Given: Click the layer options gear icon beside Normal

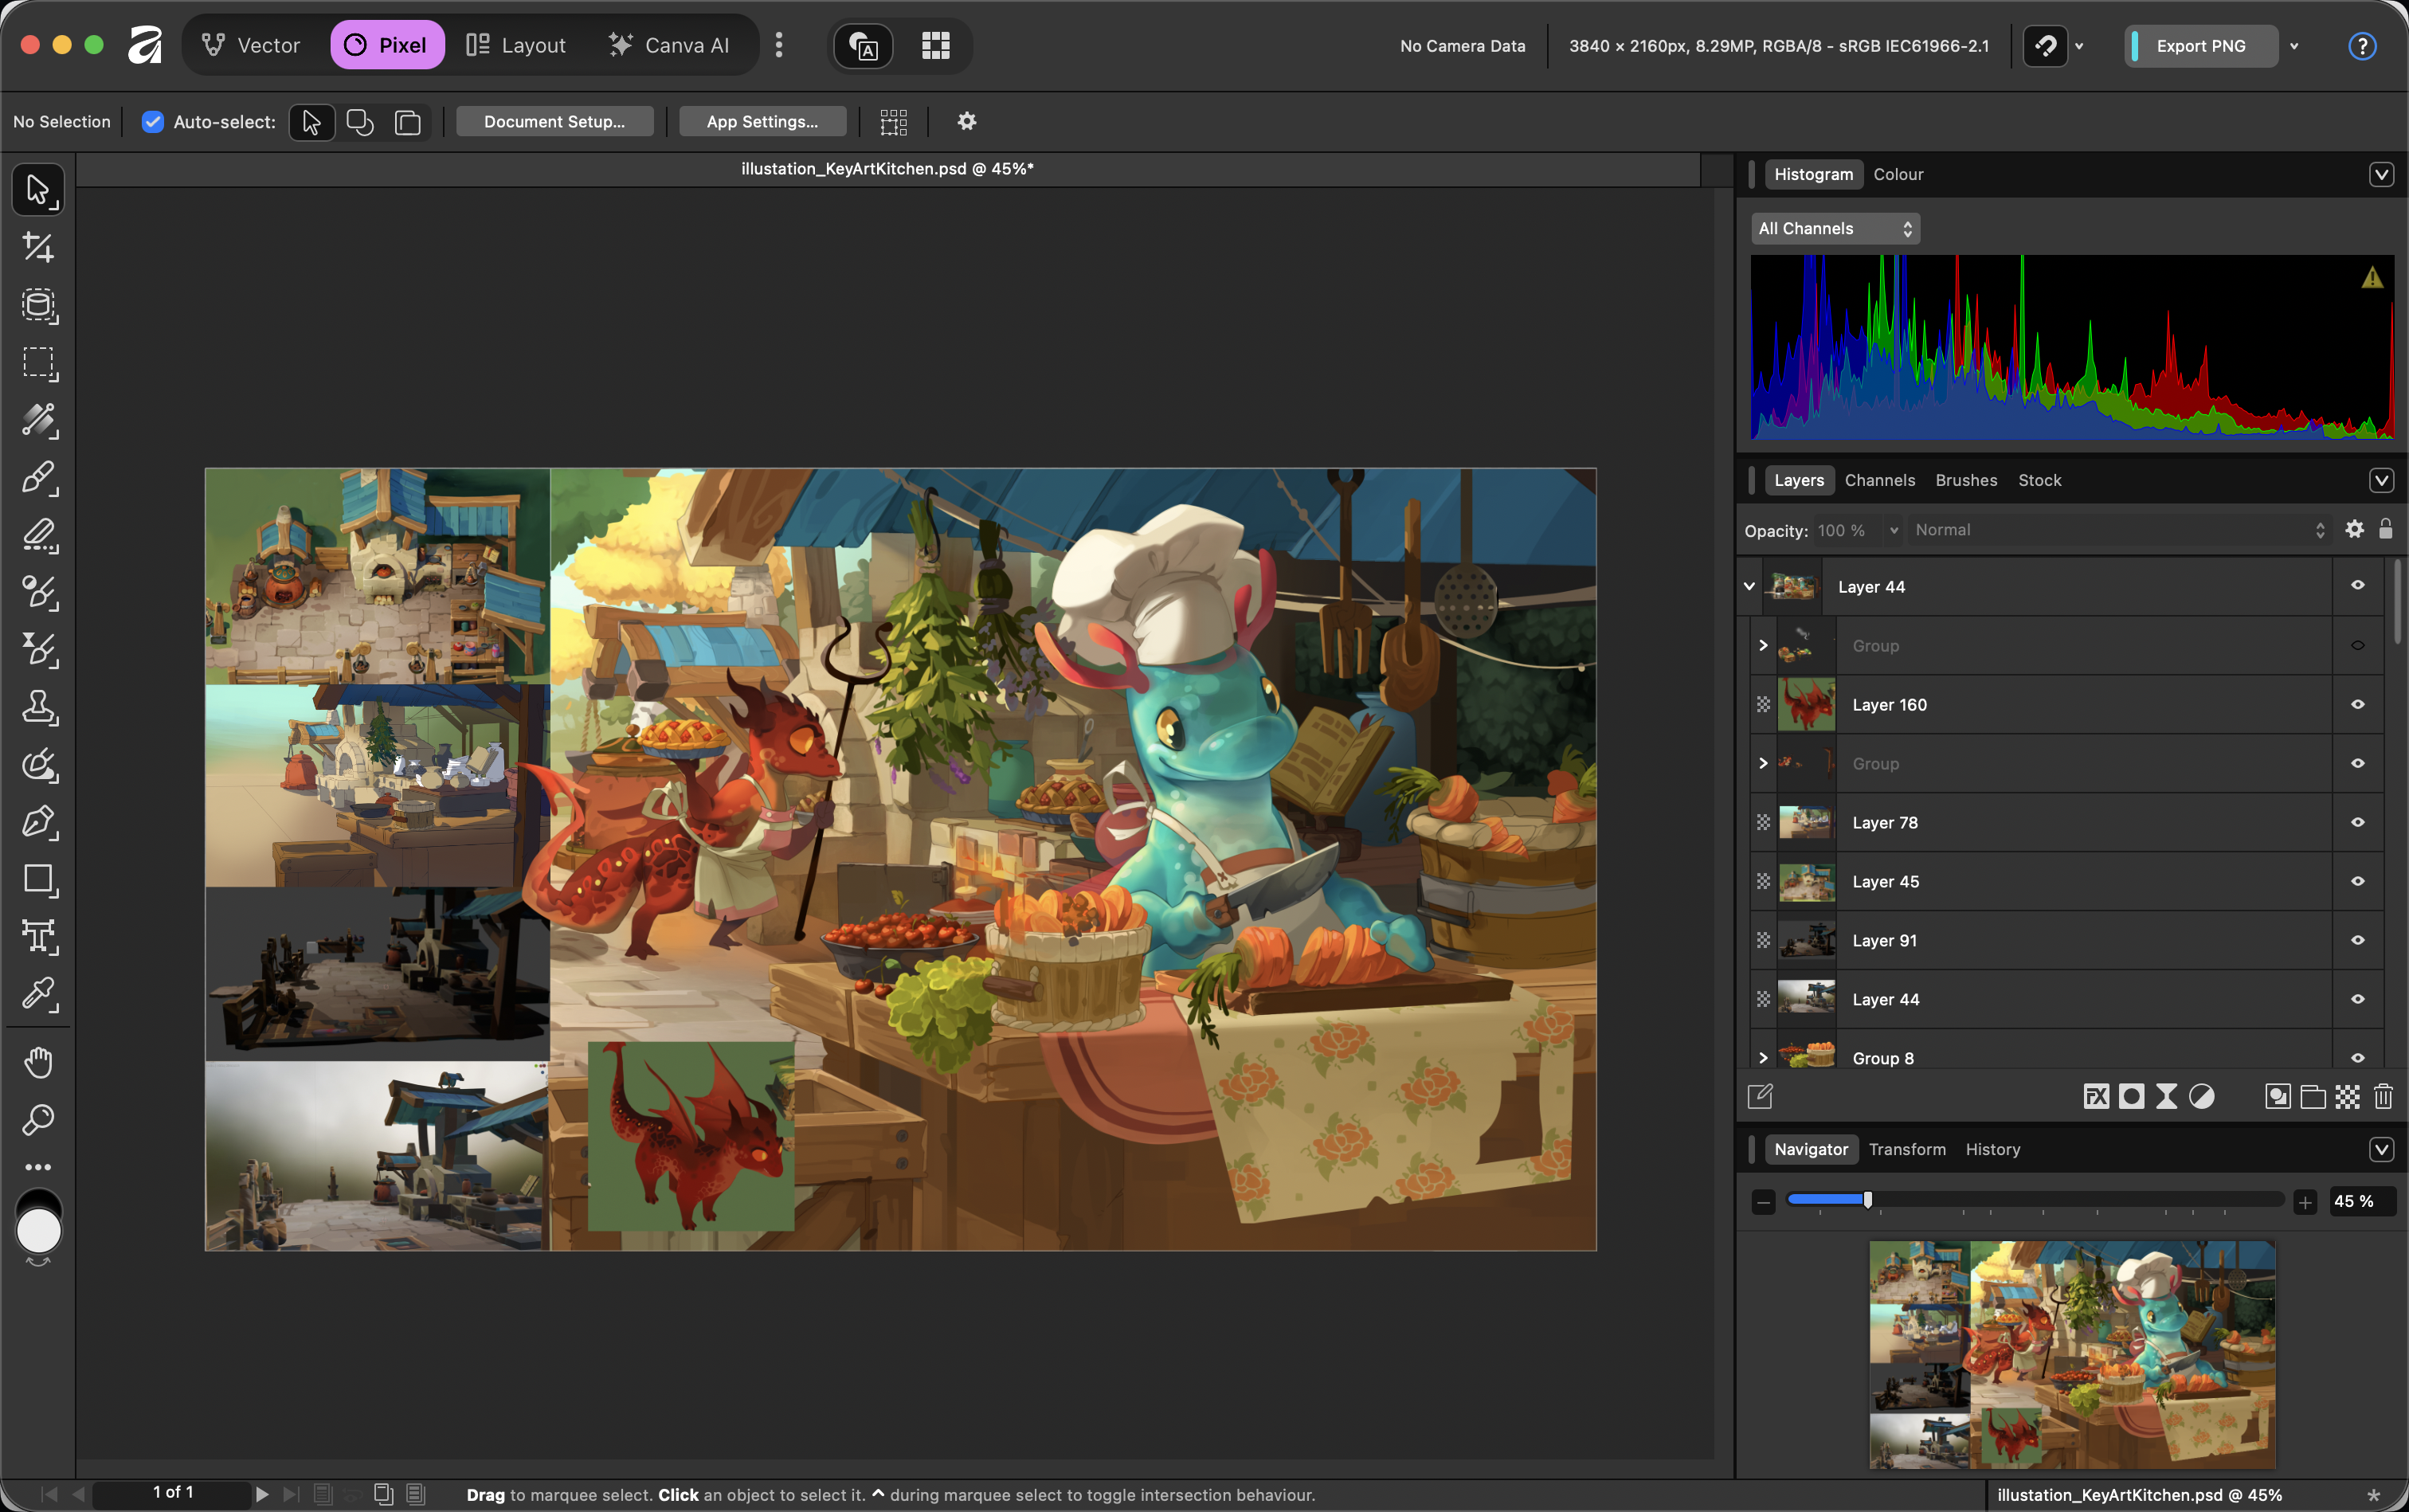Looking at the screenshot, I should 2354,529.
